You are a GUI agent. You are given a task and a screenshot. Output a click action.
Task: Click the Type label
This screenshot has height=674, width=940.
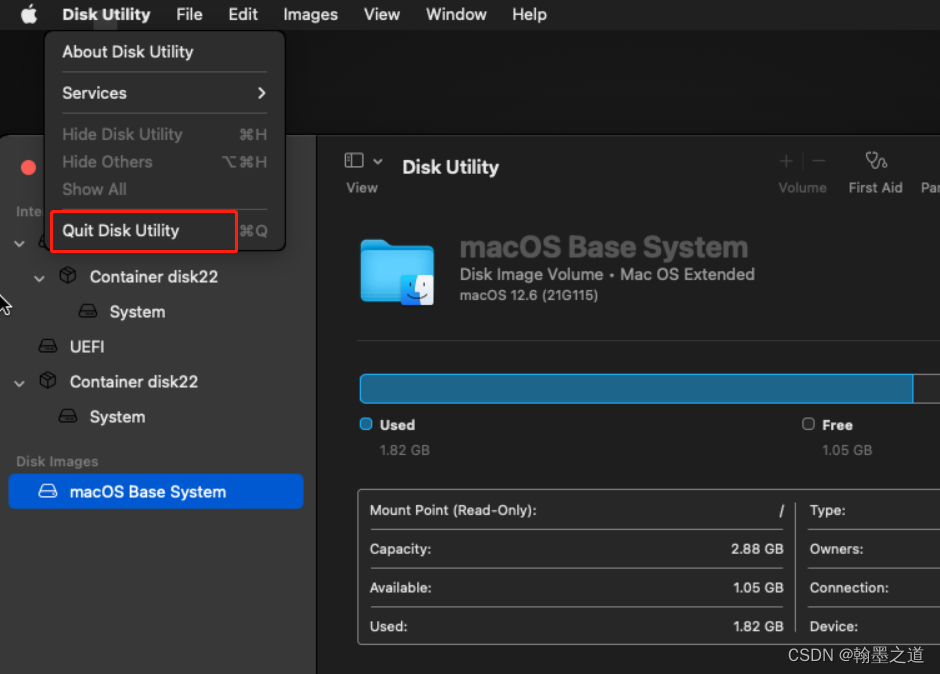[827, 510]
